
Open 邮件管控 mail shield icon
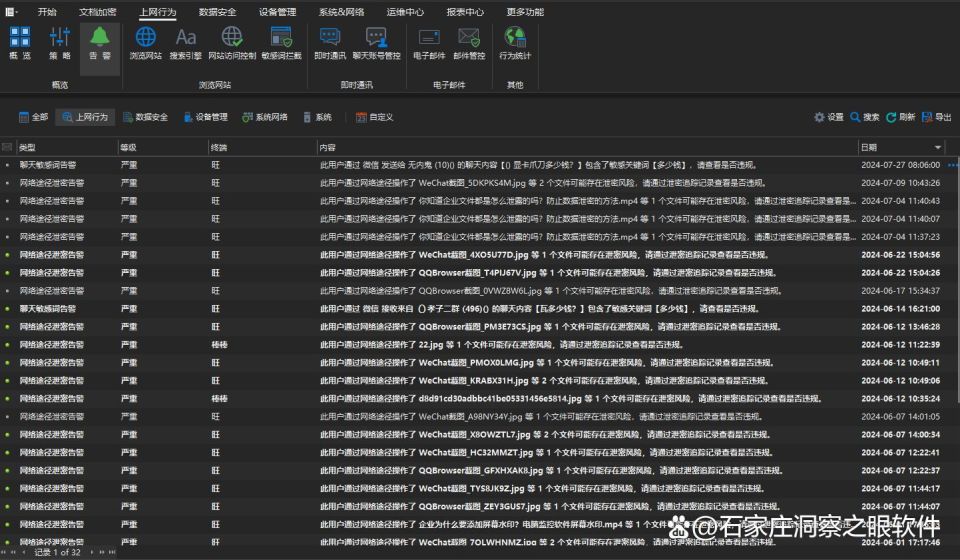pyautogui.click(x=469, y=43)
